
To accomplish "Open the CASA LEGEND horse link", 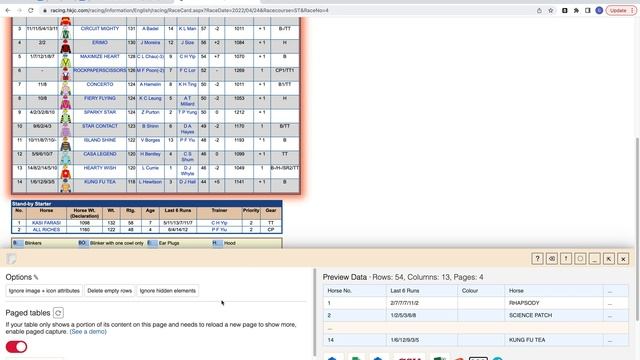I will (x=100, y=153).
